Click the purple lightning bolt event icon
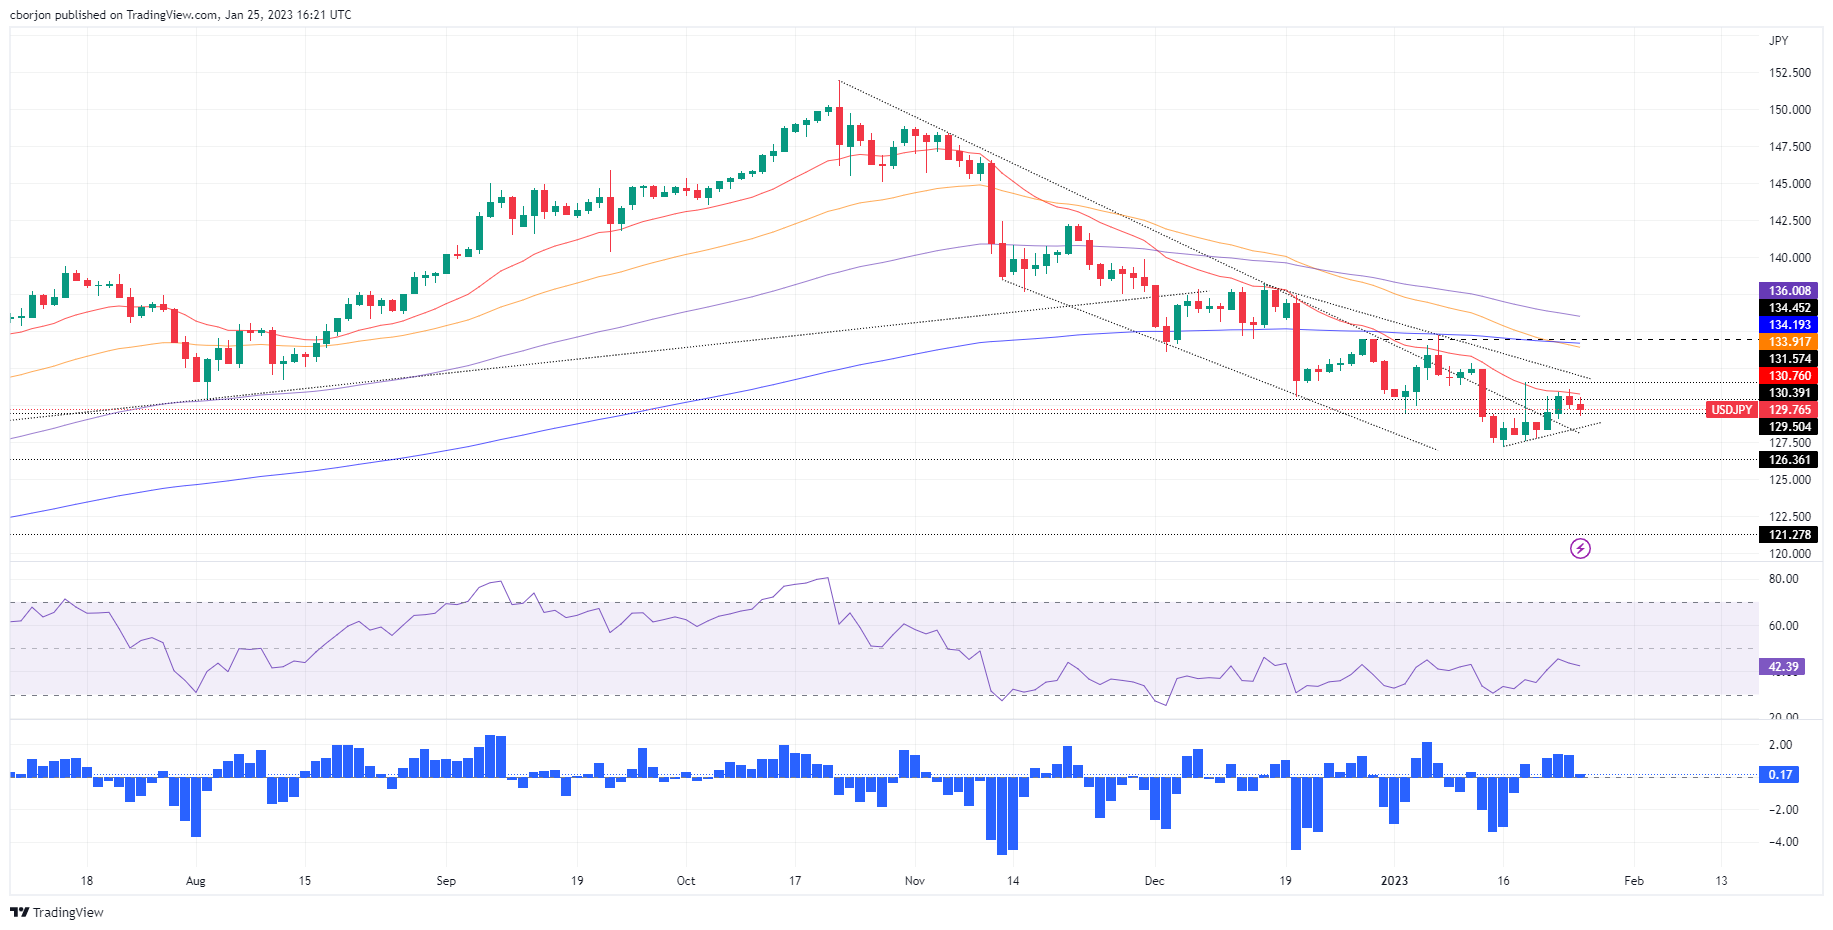Image resolution: width=1833 pixels, height=930 pixels. pos(1580,548)
